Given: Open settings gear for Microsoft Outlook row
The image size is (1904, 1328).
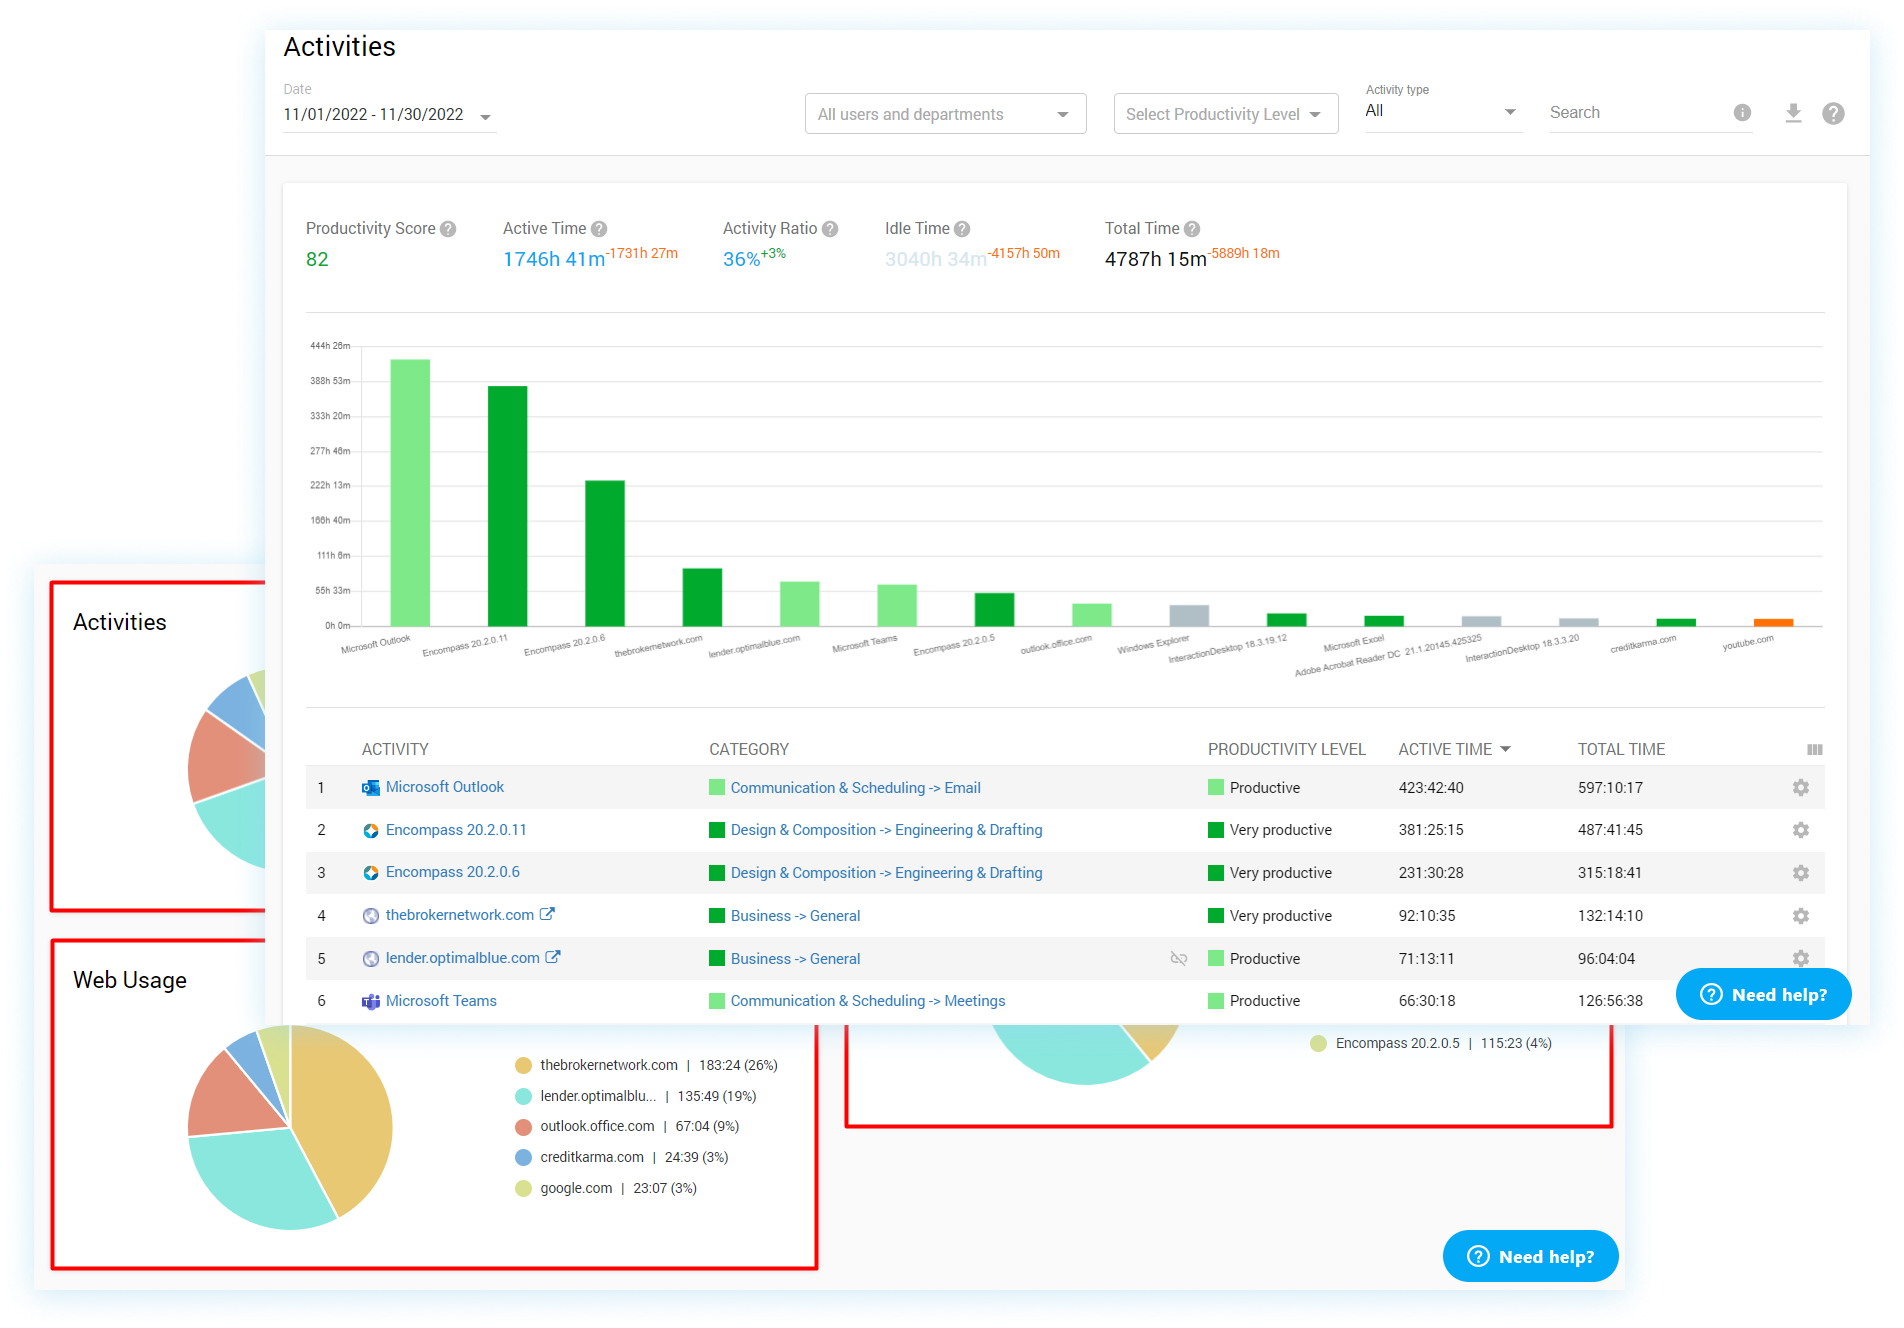Looking at the screenshot, I should pyautogui.click(x=1800, y=788).
